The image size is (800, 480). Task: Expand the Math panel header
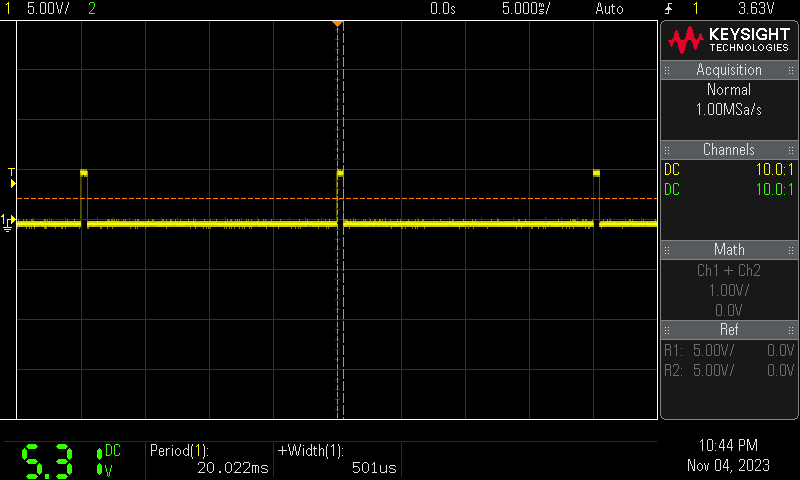[729, 249]
